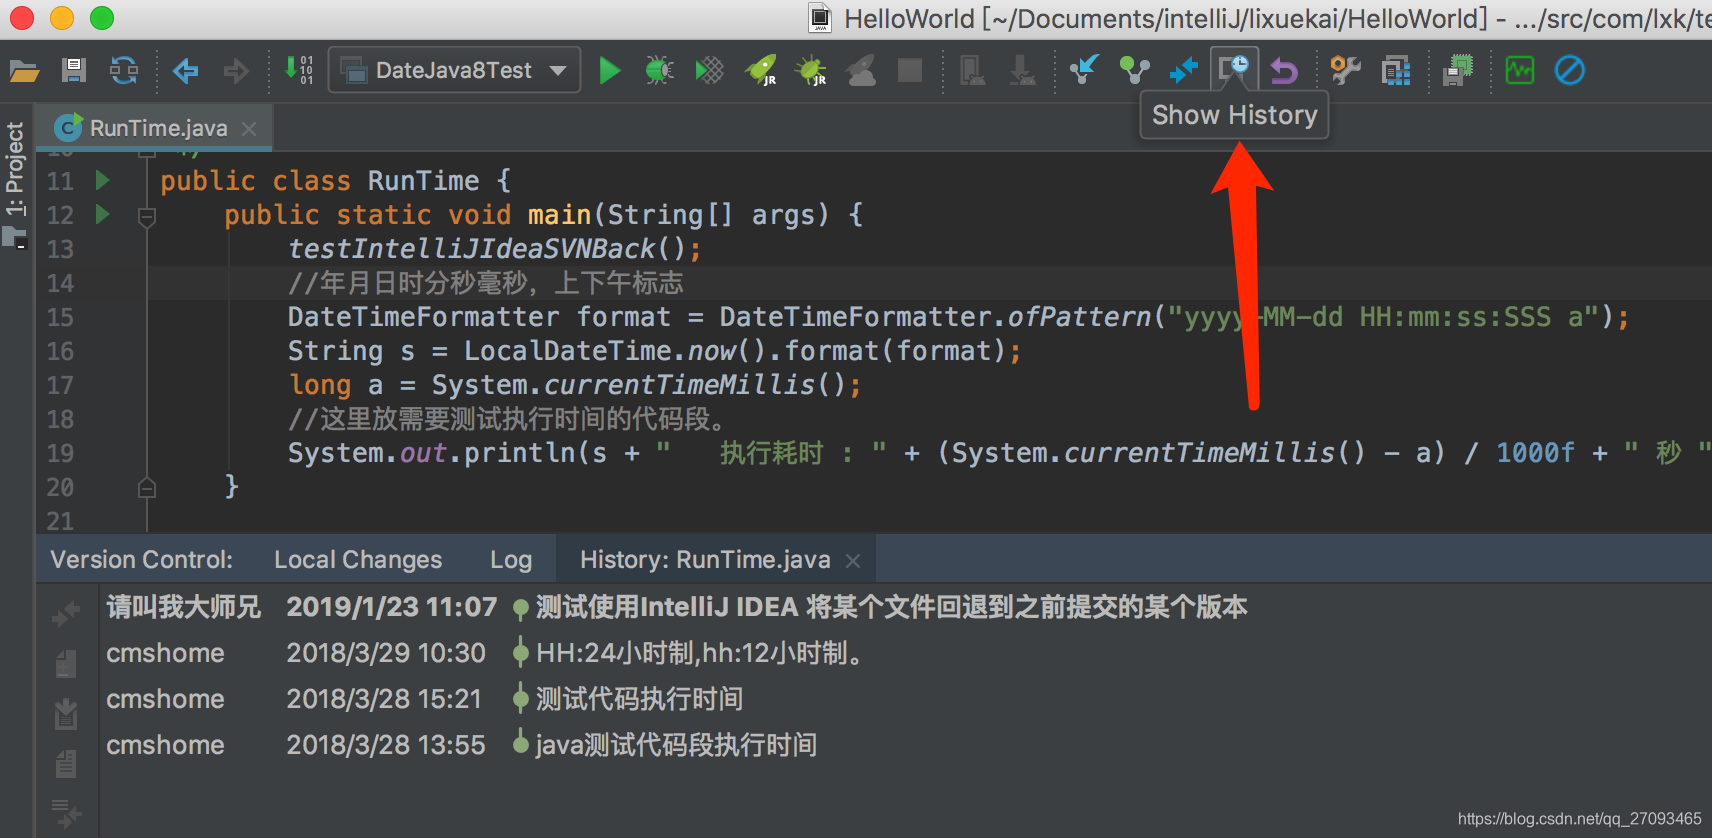1712x838 pixels.
Task: Click the SDK chip device icon
Action: coord(1459,70)
